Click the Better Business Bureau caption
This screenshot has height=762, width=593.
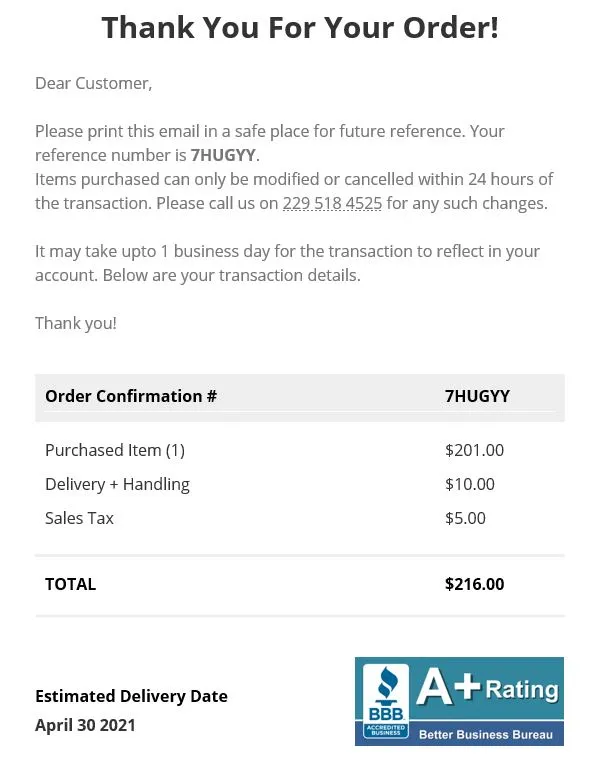click(x=486, y=734)
